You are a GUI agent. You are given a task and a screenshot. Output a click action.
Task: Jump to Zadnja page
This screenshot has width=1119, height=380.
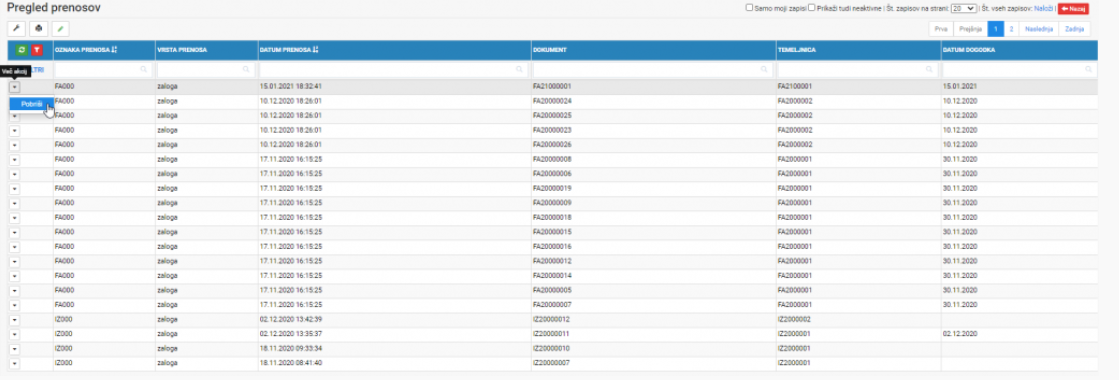(x=1075, y=29)
